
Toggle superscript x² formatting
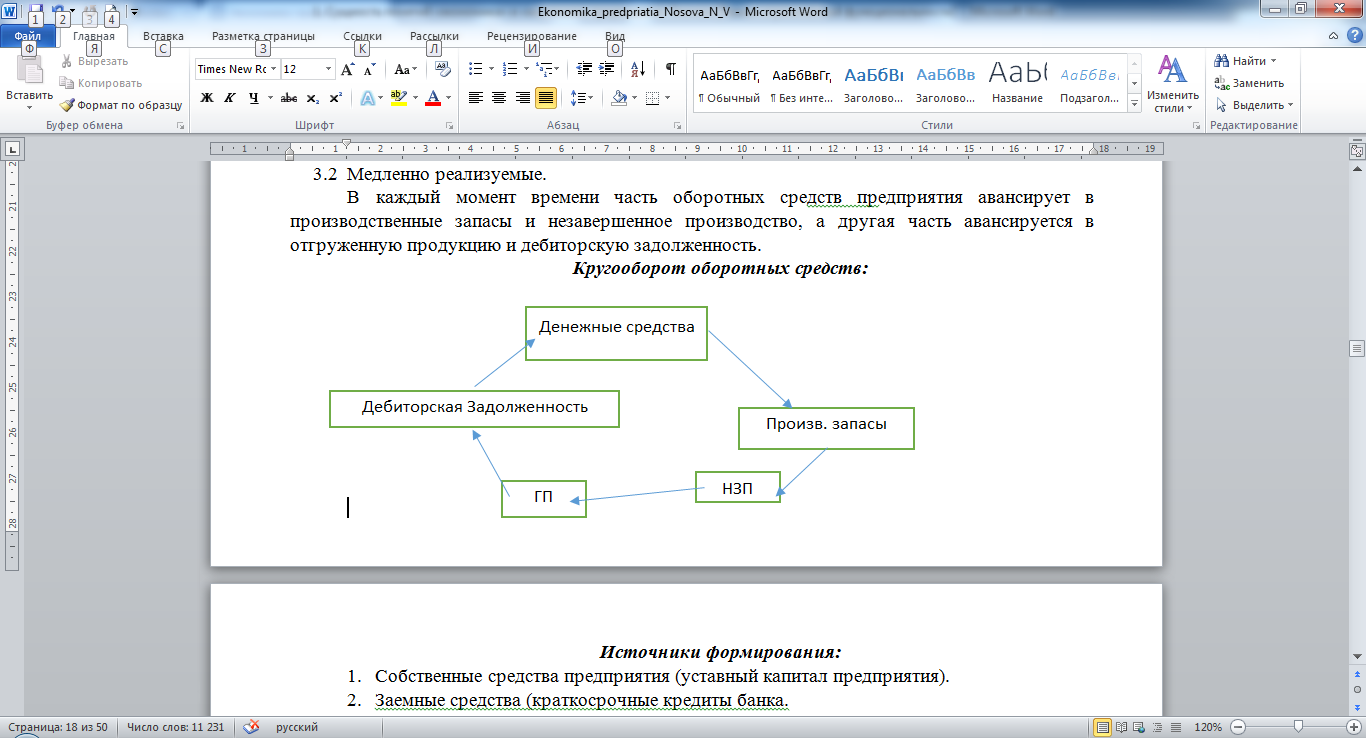(x=335, y=97)
